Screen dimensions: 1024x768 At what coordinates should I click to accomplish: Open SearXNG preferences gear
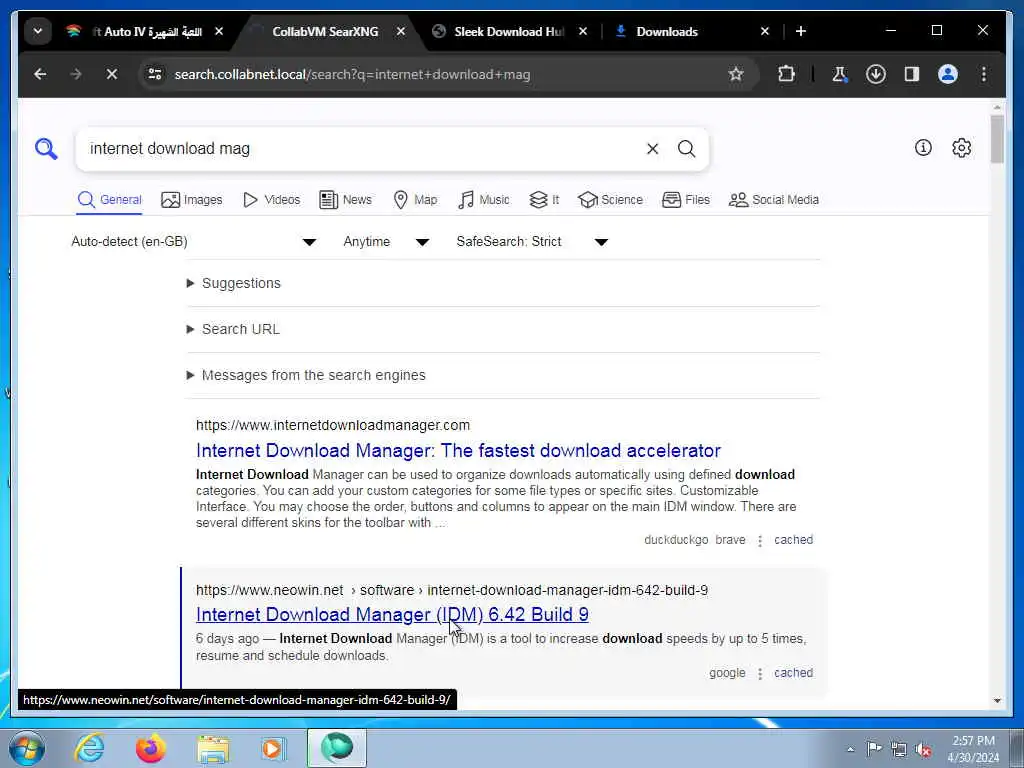(961, 148)
